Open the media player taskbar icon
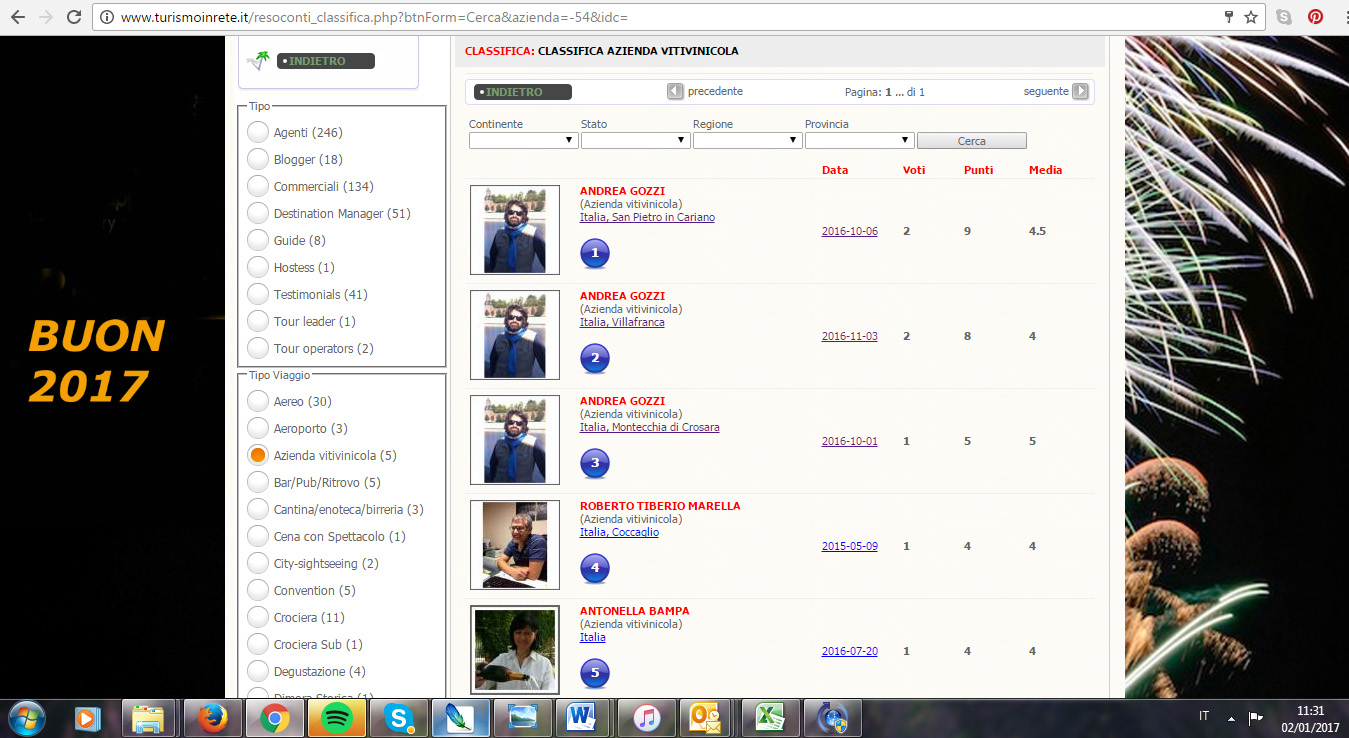1349x738 pixels. pos(88,718)
